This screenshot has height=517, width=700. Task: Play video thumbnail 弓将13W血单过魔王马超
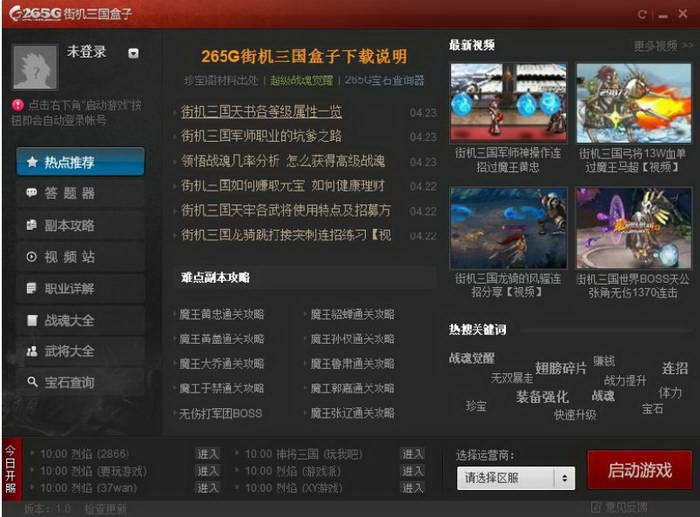click(x=633, y=103)
